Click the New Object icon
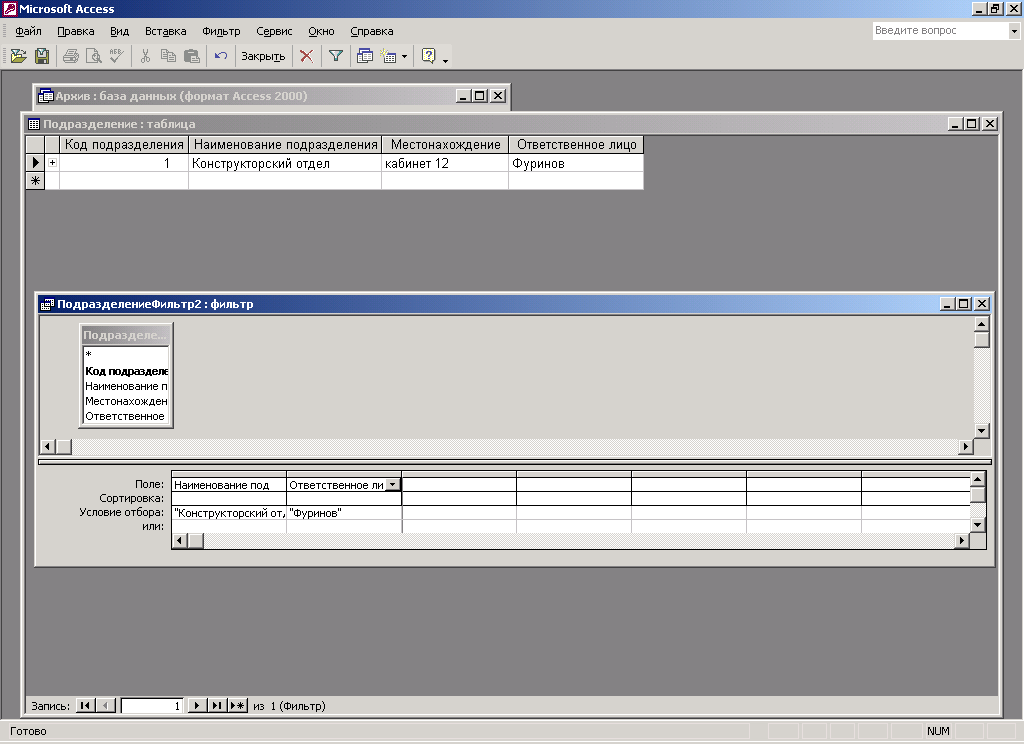The width and height of the screenshot is (1024, 744). 388,56
